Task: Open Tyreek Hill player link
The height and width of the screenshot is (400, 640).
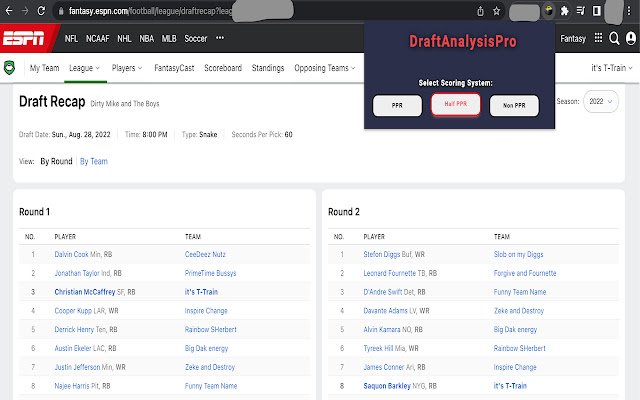Action: click(378, 348)
